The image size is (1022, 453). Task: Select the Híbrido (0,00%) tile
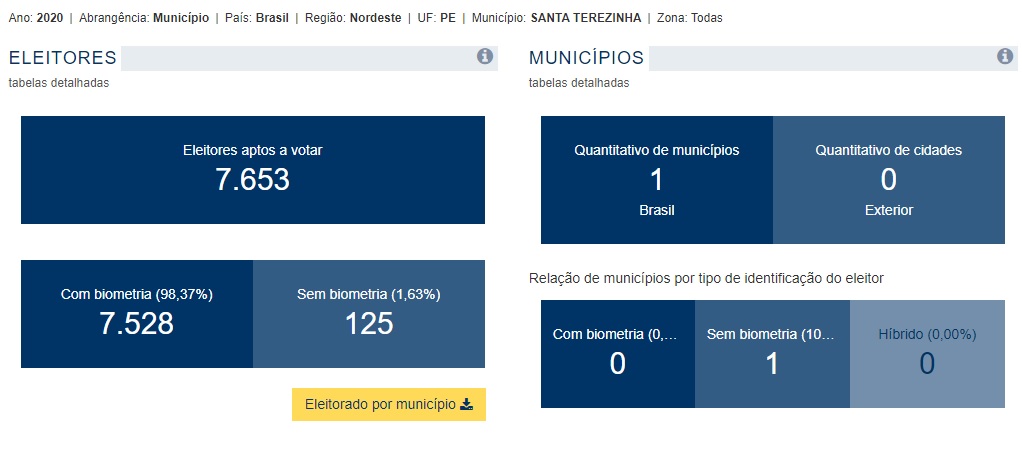coord(927,354)
